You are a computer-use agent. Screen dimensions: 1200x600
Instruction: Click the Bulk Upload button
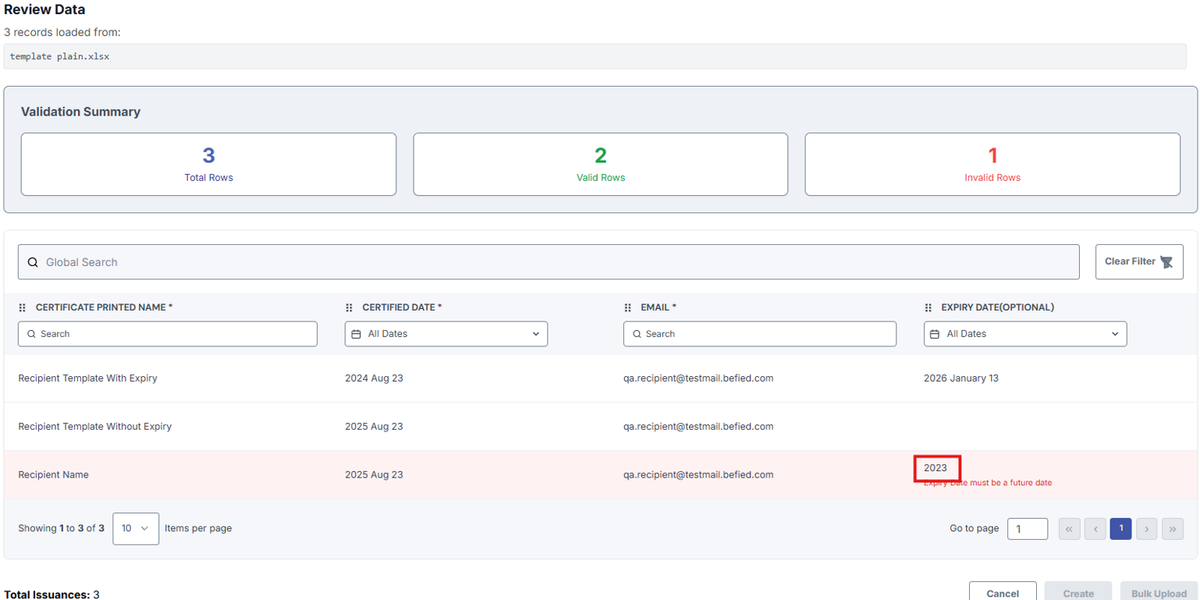[x=1157, y=592]
